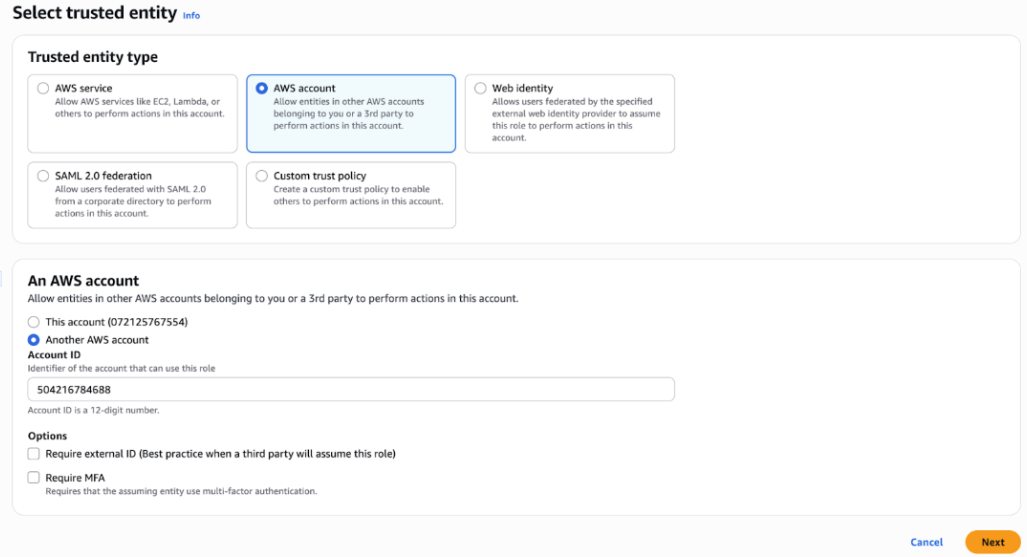Select the Web identity radio button
Viewport: 1027px width, 557px height.
pyautogui.click(x=481, y=88)
